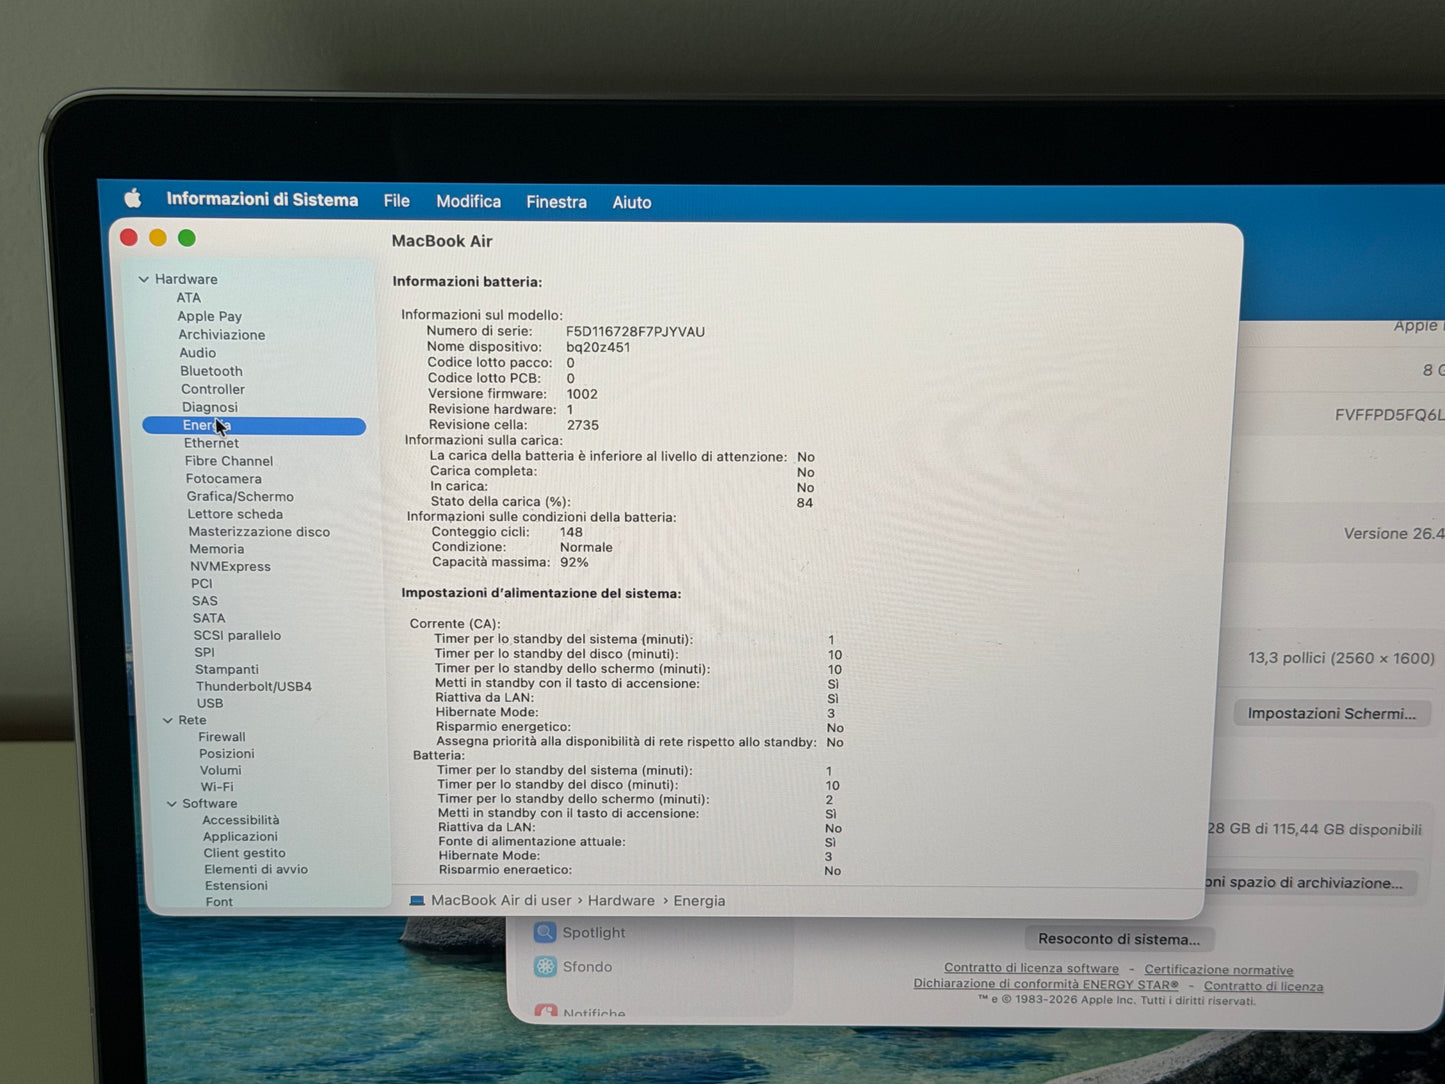Open the Spotlight settings icon

click(x=545, y=932)
